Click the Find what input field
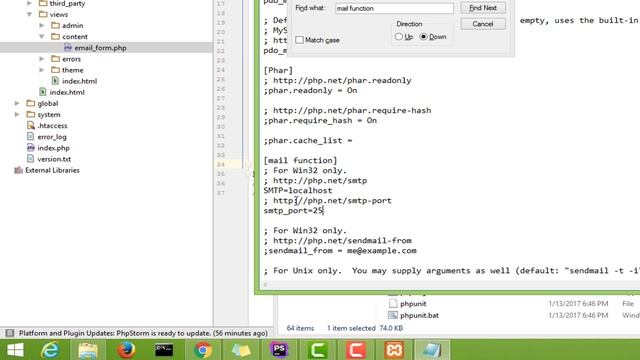This screenshot has height=360, width=640. coord(394,8)
